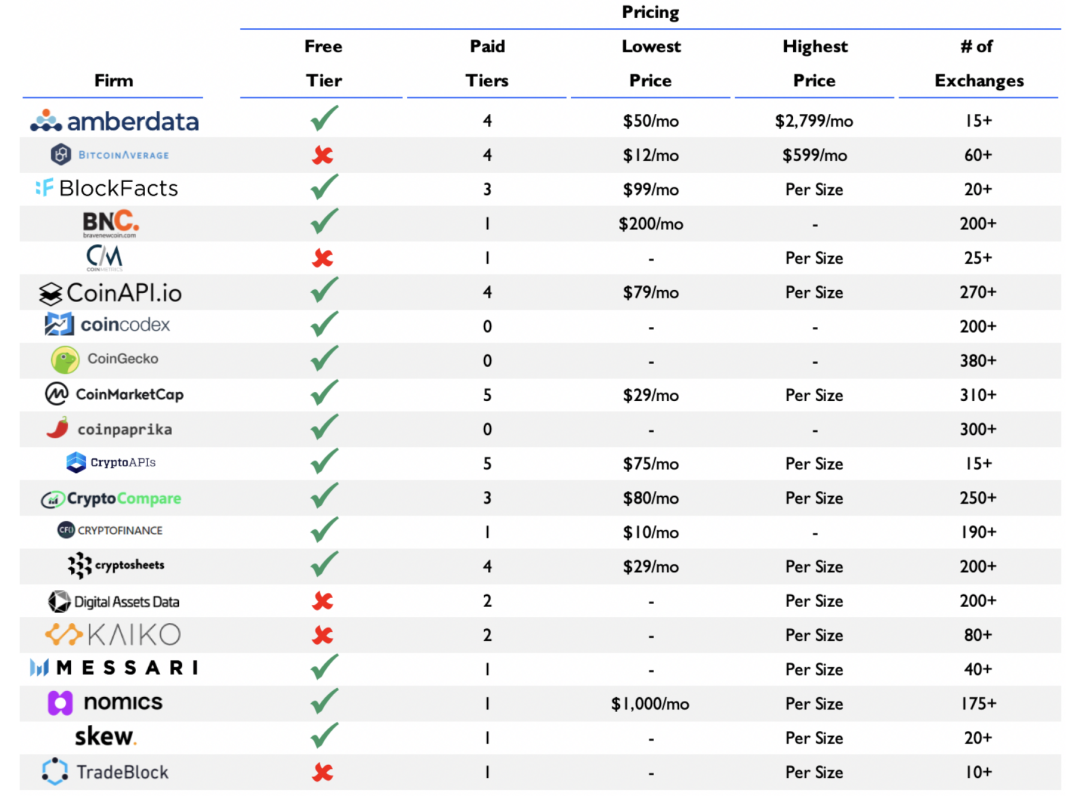Click the # of Exchanges column header
Image resolution: width=1080 pixels, height=802 pixels.
point(978,63)
